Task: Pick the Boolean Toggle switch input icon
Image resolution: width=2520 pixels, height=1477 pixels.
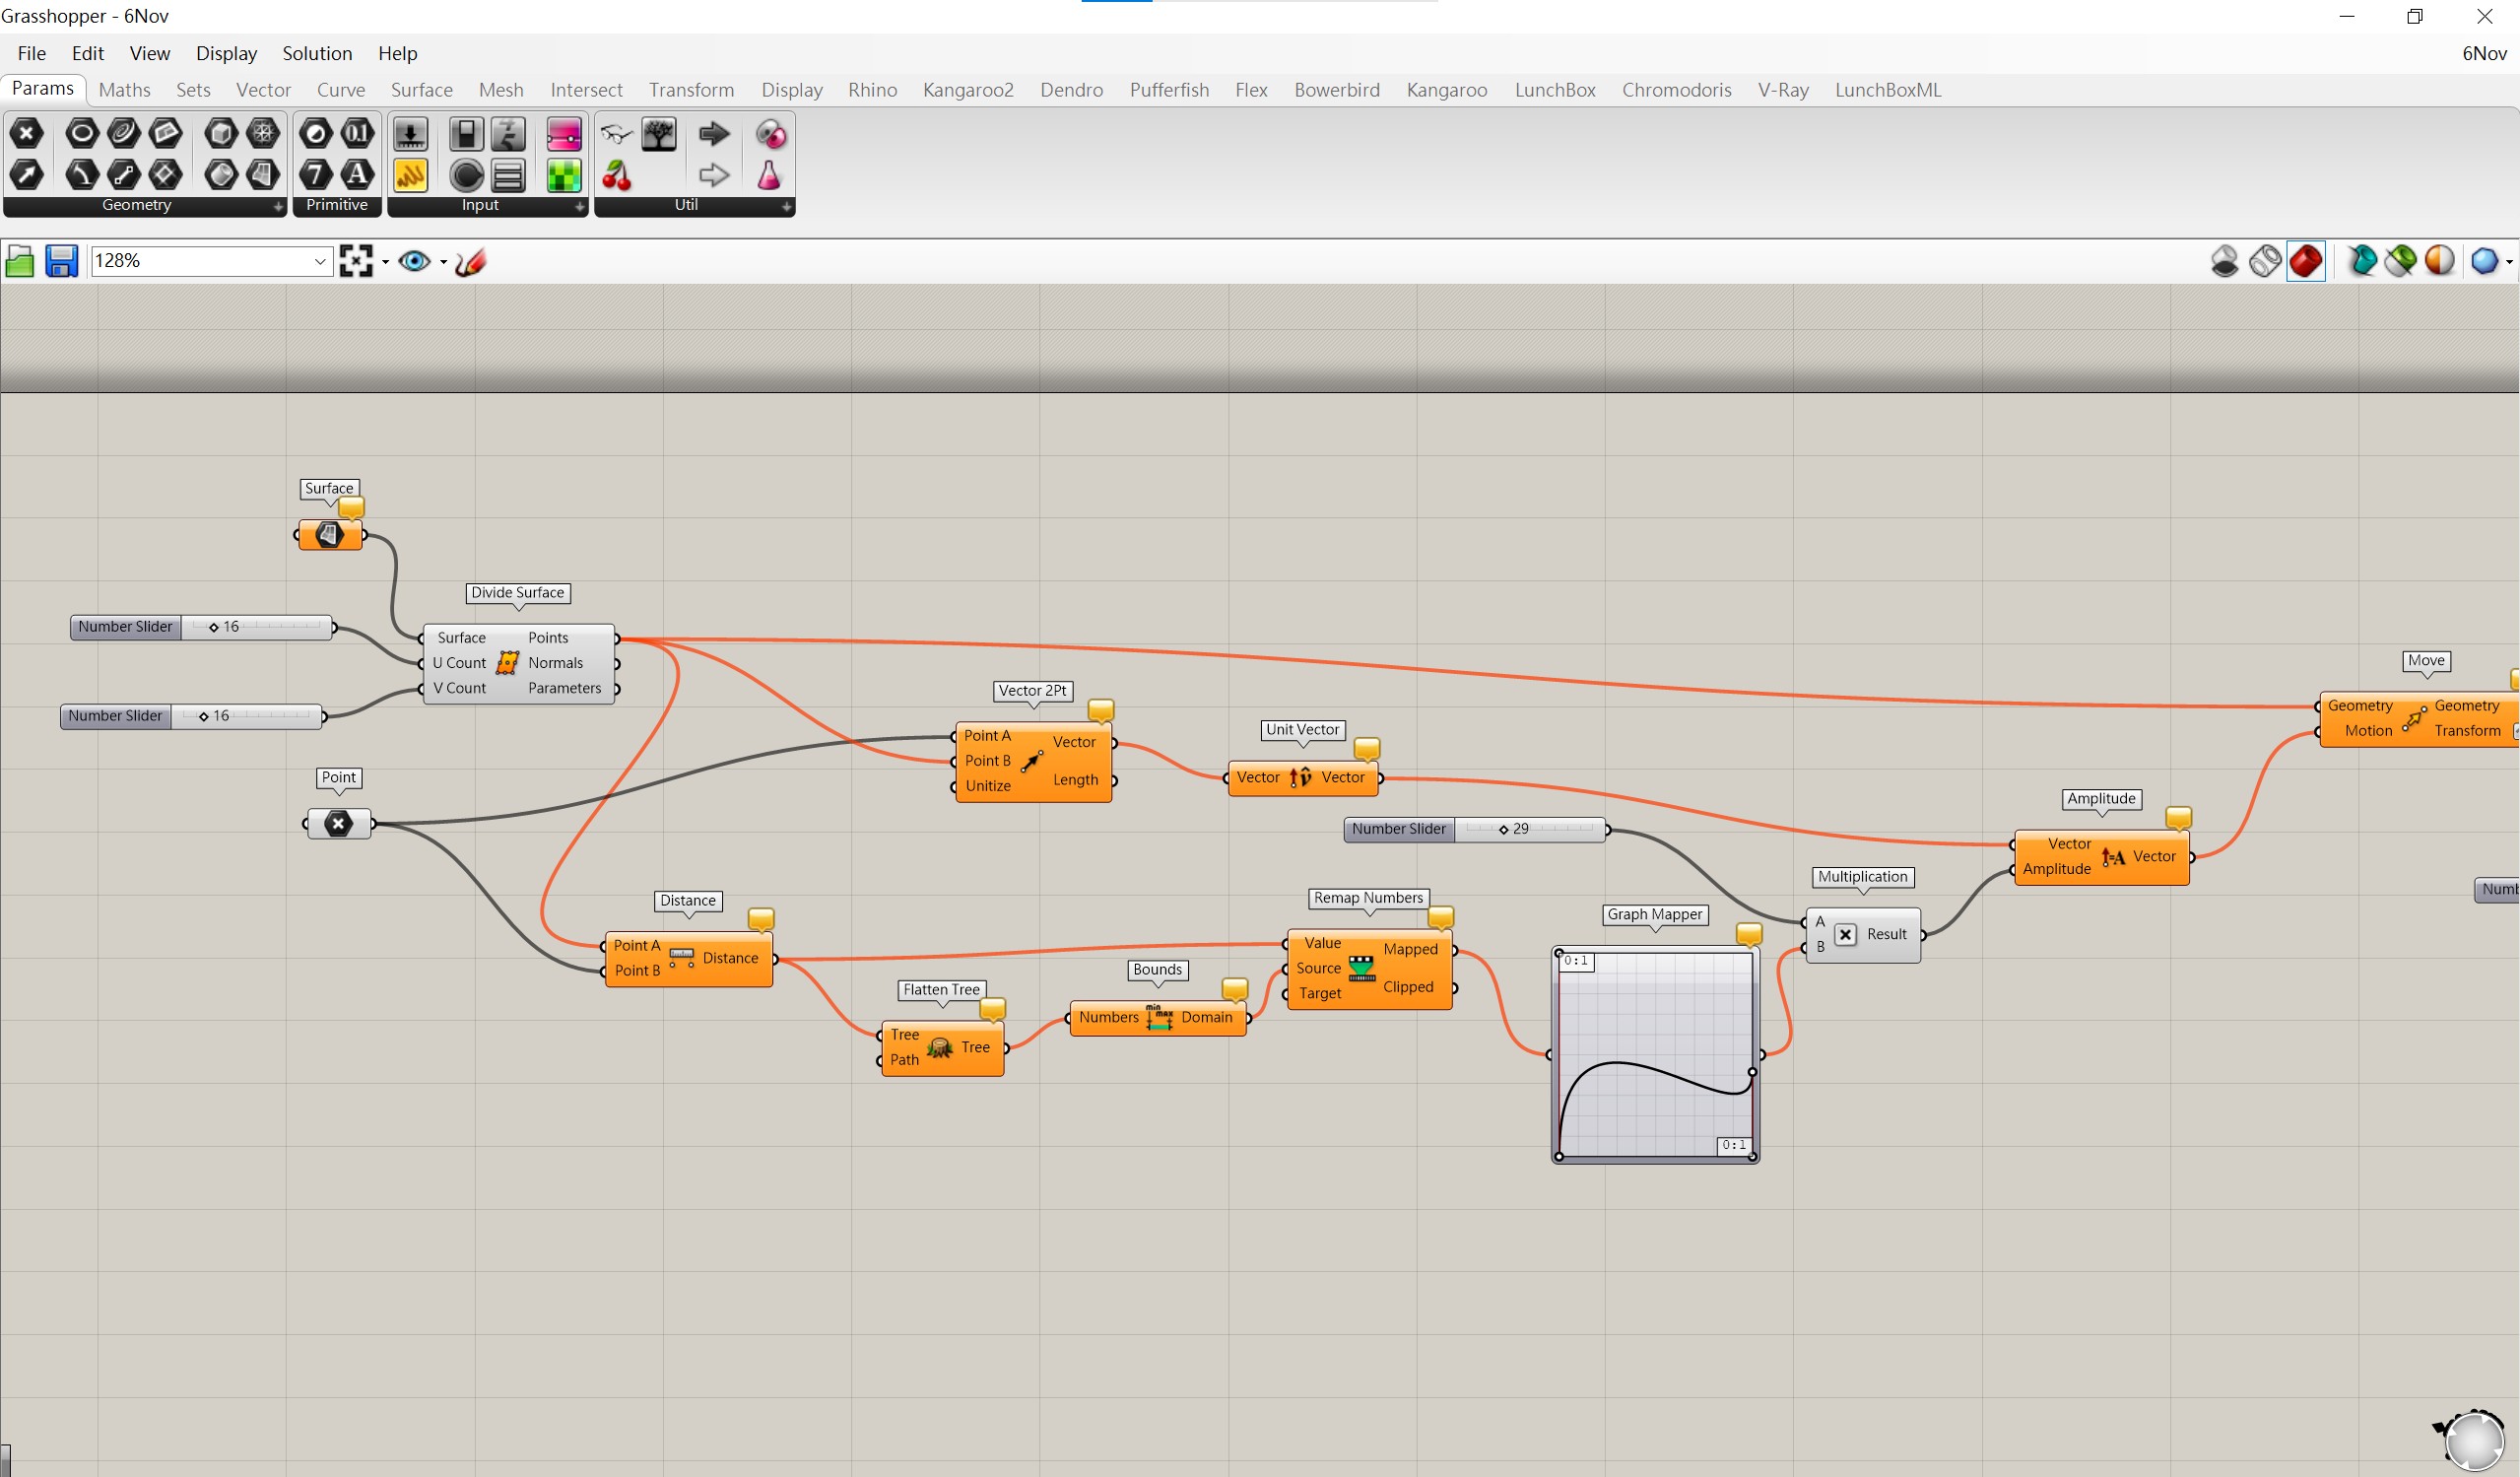Action: (466, 133)
